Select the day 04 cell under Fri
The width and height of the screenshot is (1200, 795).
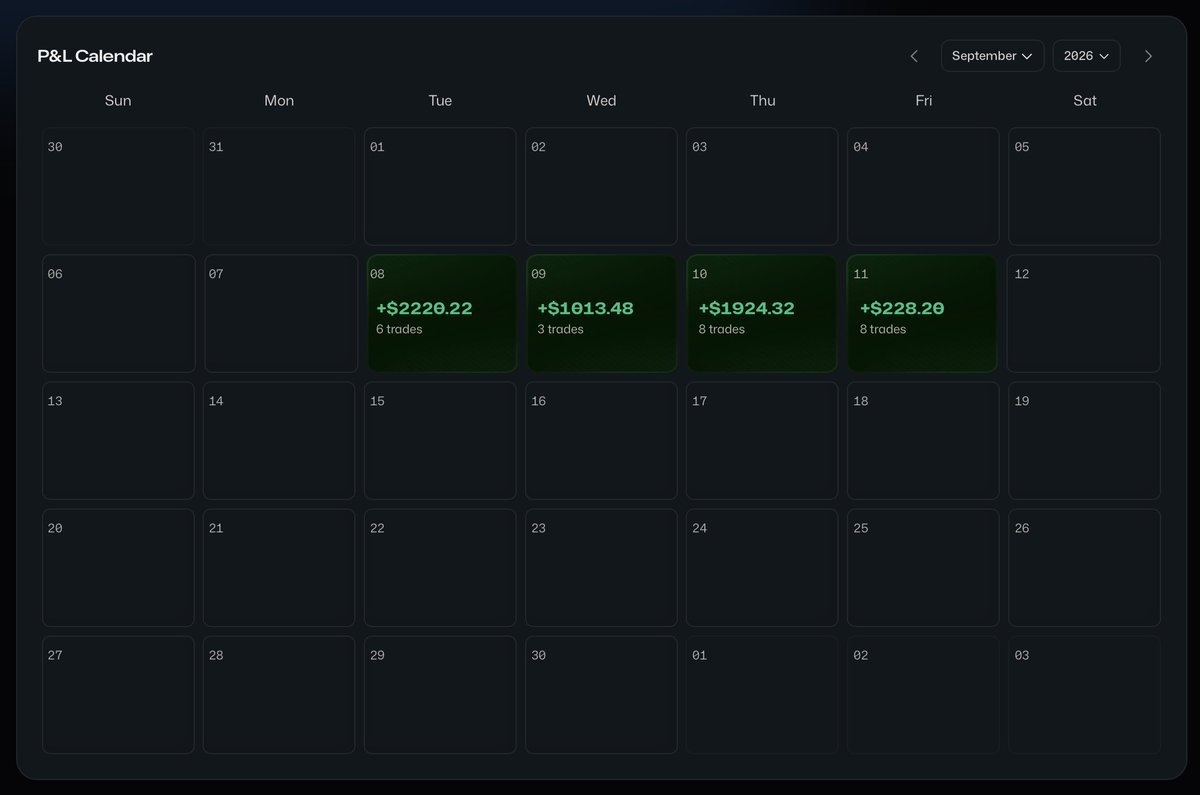[x=923, y=187]
